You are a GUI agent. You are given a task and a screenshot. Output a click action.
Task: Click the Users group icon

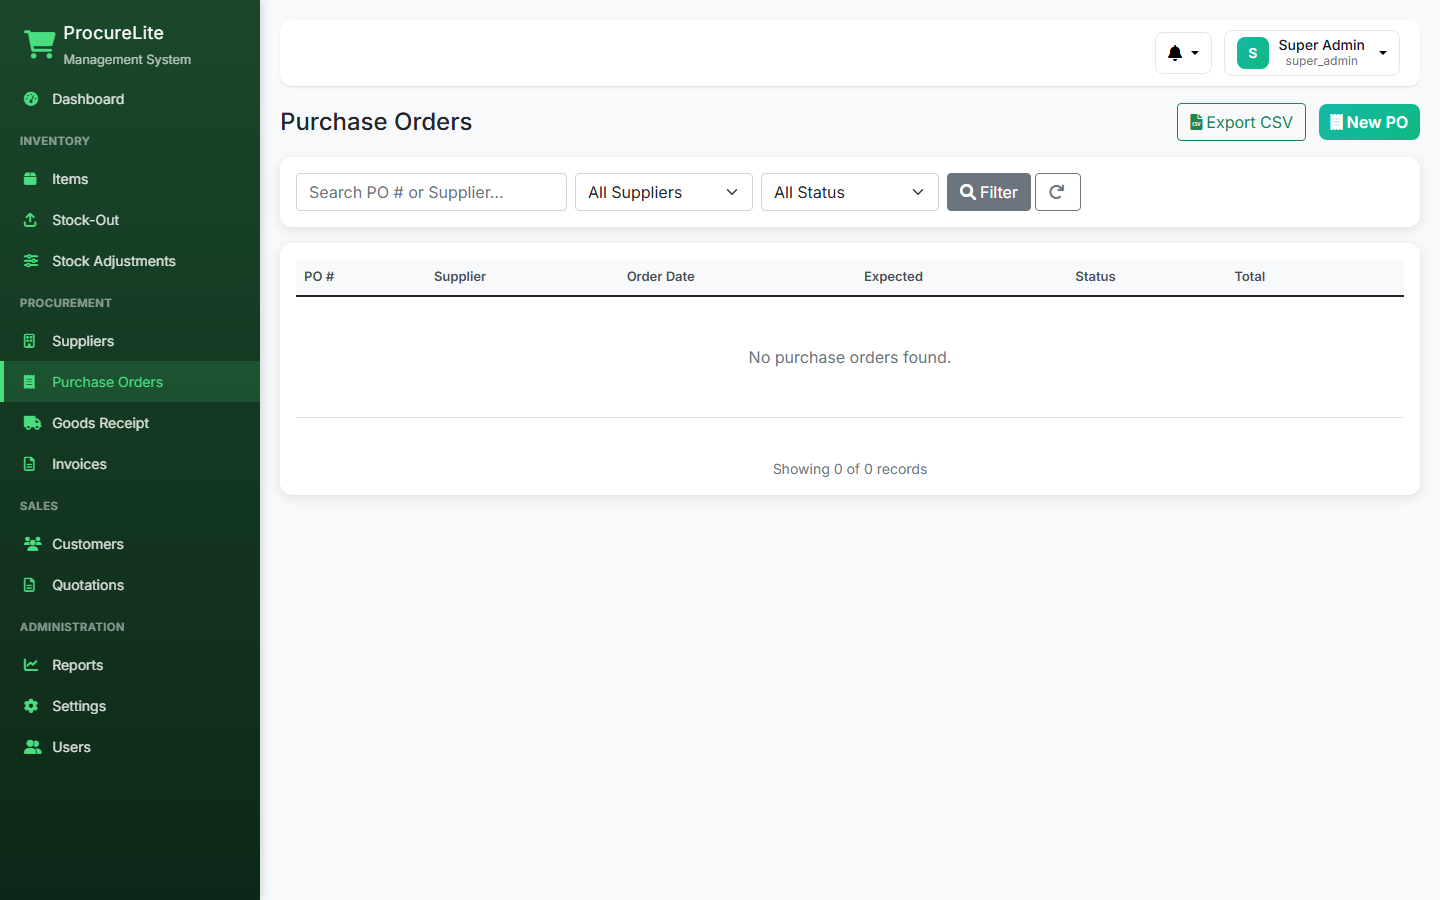pos(32,747)
